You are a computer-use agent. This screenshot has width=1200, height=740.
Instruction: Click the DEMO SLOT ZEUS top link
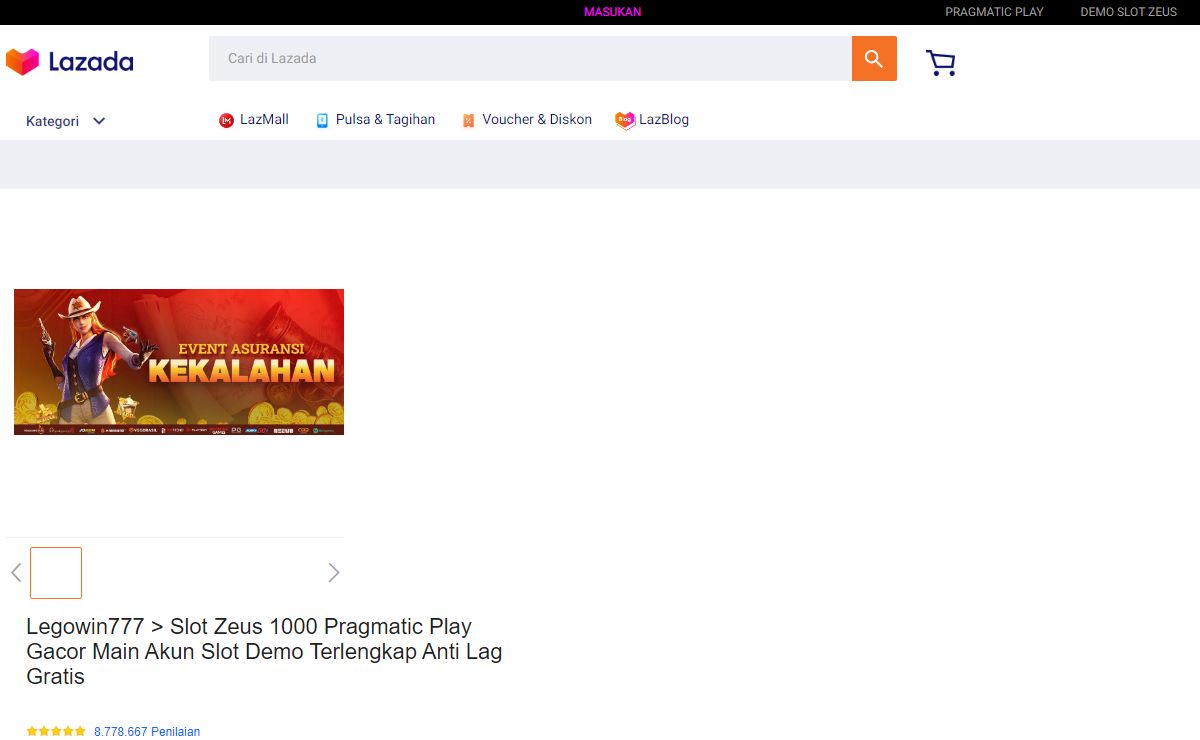[x=1129, y=12]
